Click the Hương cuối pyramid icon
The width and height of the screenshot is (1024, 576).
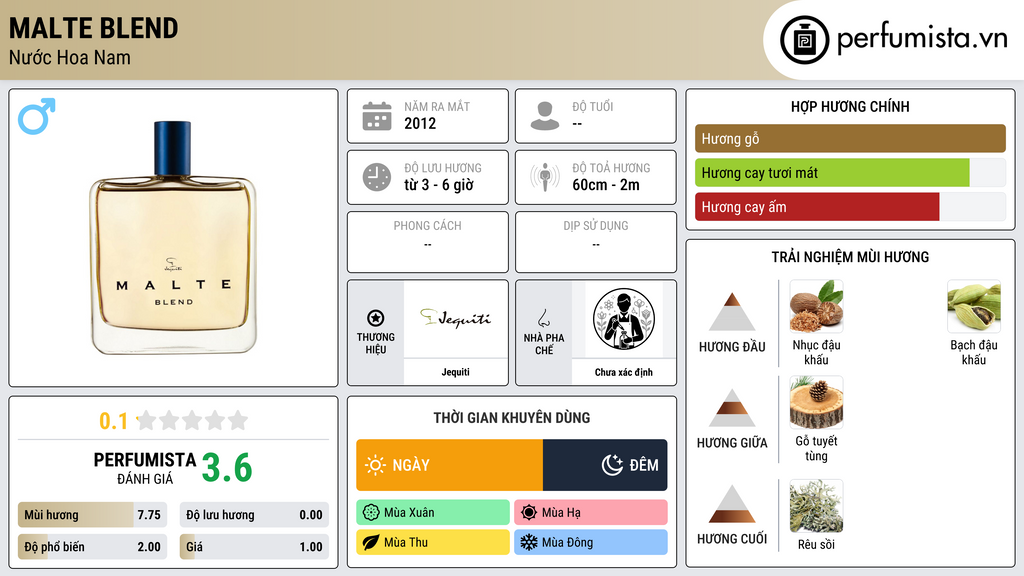pyautogui.click(x=732, y=504)
